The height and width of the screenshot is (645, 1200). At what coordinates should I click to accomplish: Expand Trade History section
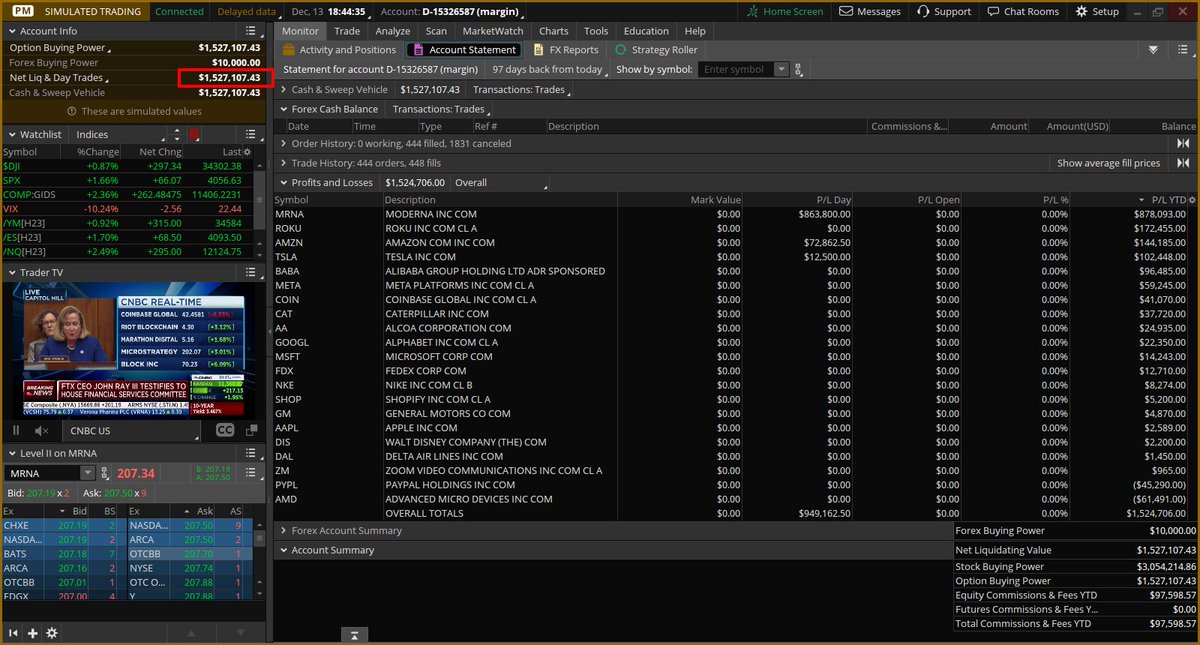click(x=283, y=163)
